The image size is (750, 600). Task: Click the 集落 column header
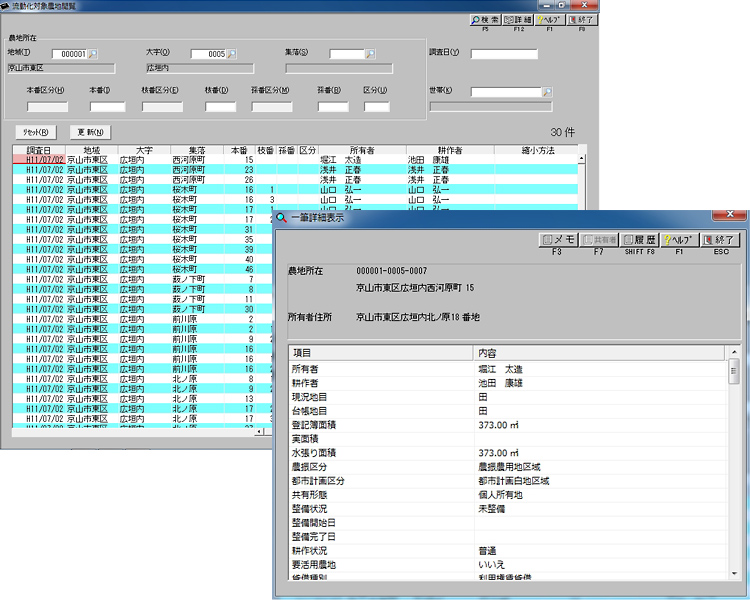click(197, 150)
